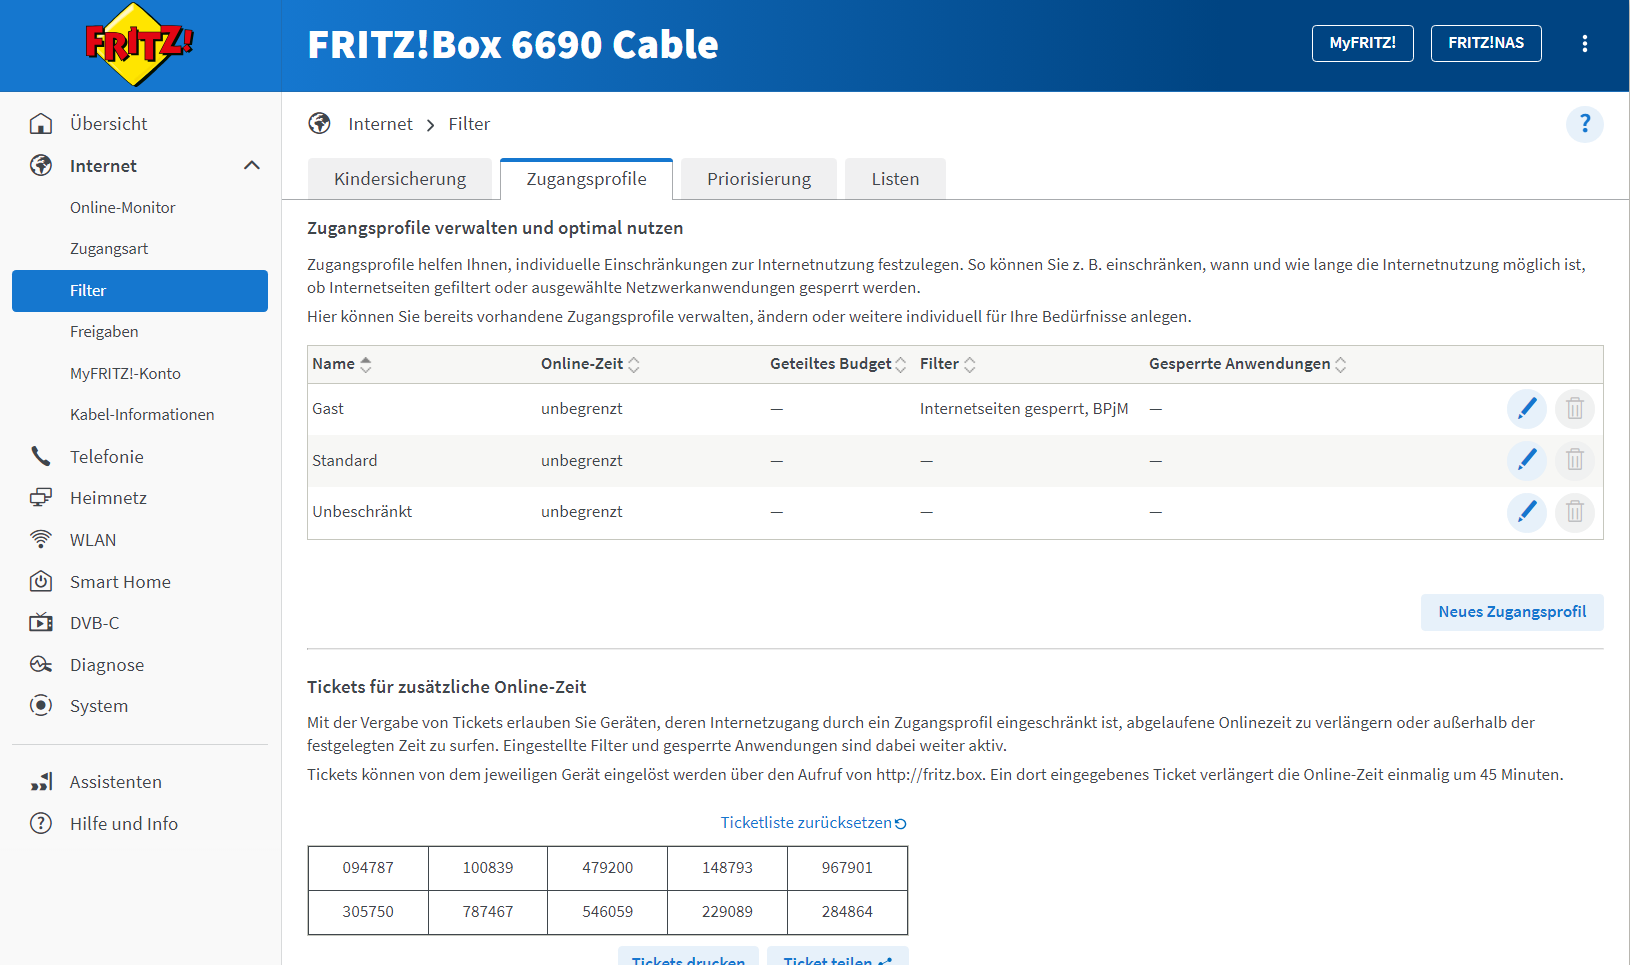This screenshot has height=965, width=1630.
Task: Click the DVB-C television icon
Action: [x=41, y=622]
